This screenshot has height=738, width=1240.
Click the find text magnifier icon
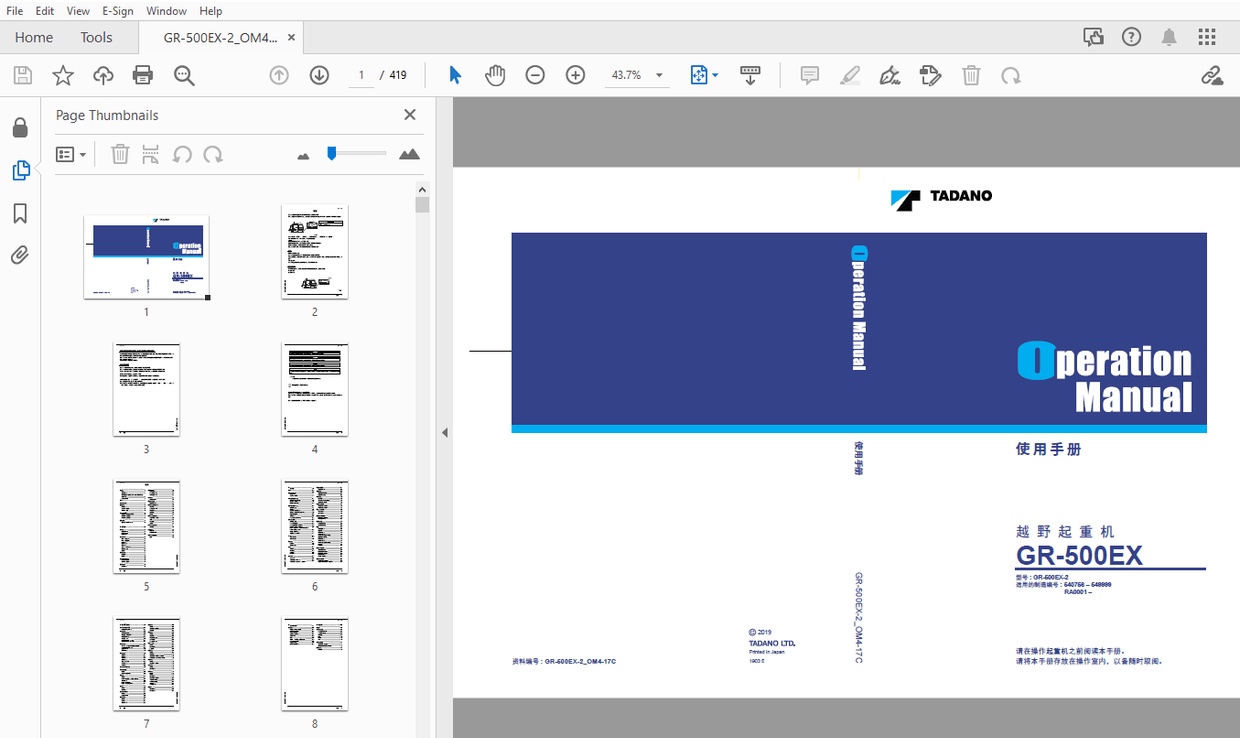point(184,75)
